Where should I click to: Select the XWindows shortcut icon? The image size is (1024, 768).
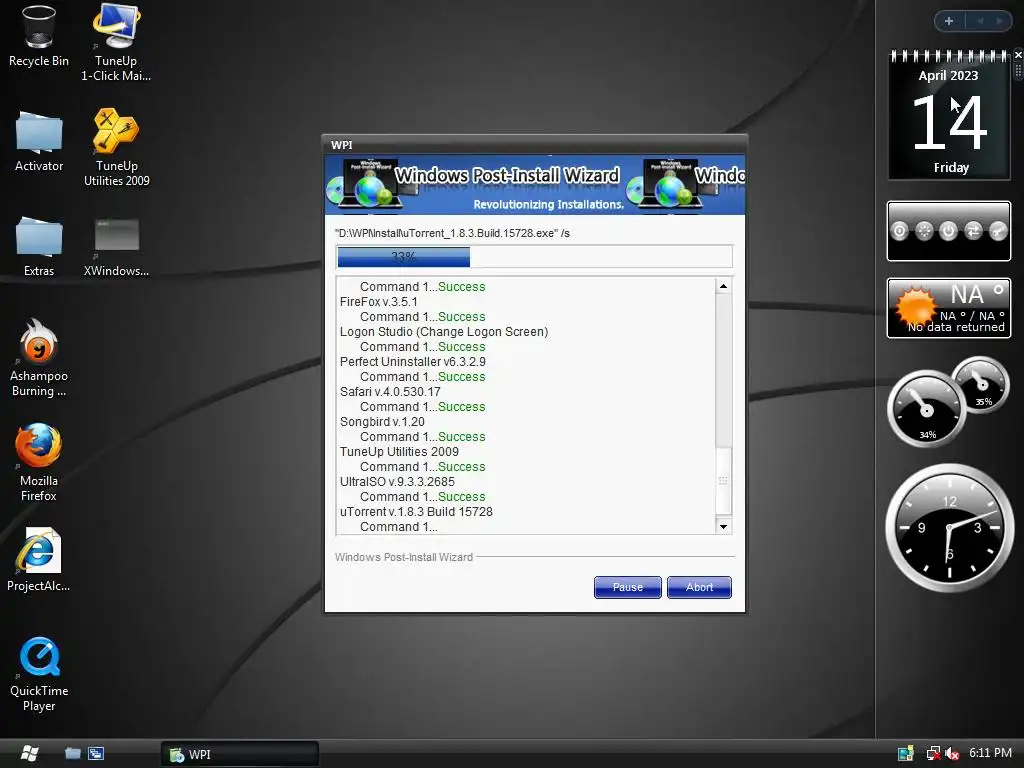(x=116, y=247)
